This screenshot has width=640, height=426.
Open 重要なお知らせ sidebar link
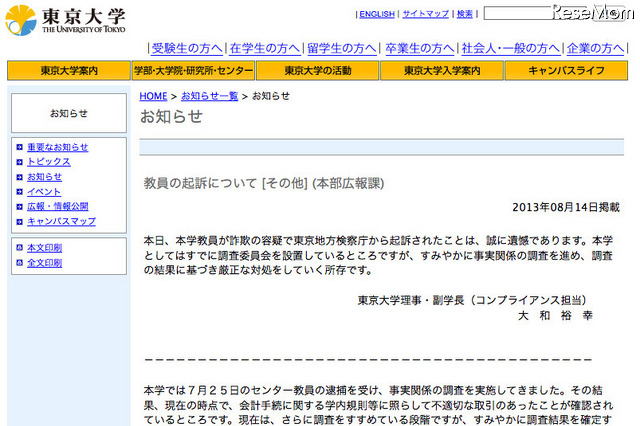pyautogui.click(x=58, y=147)
